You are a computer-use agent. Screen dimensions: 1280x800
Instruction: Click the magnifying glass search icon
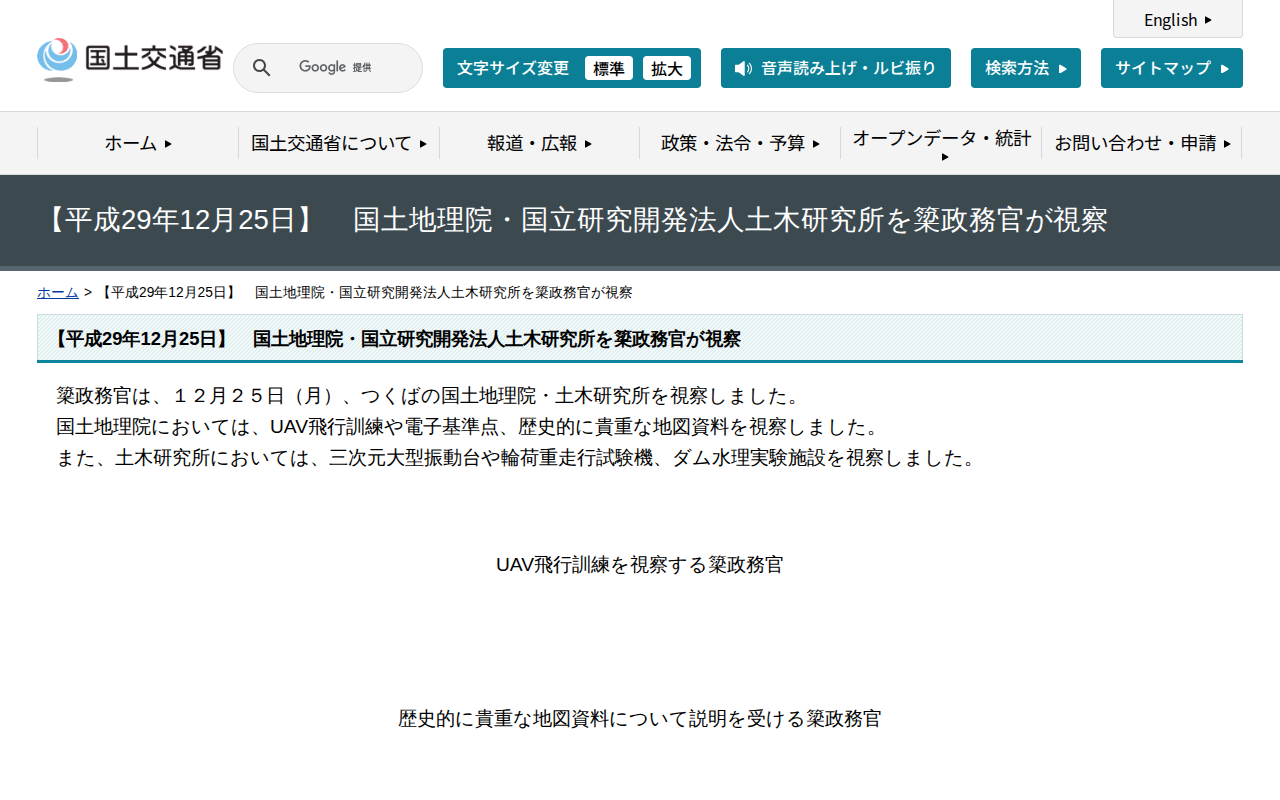click(261, 67)
